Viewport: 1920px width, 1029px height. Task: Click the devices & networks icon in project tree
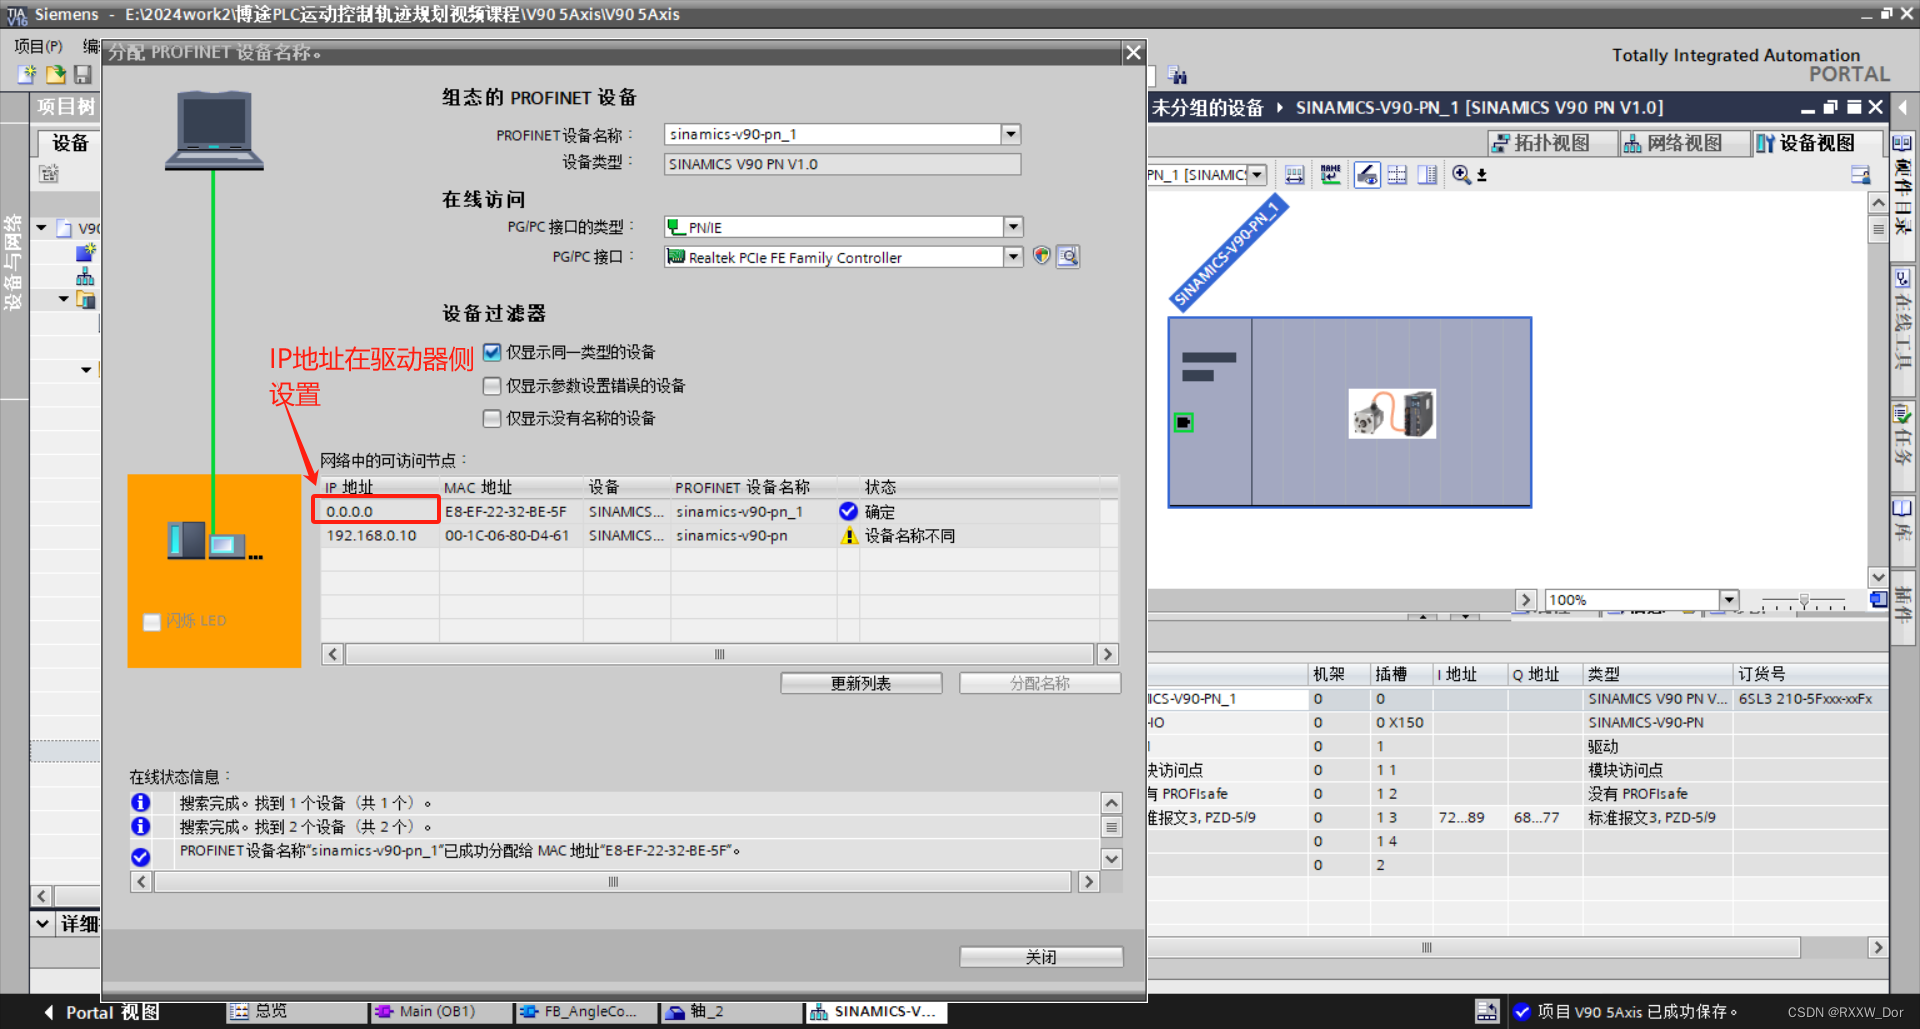tap(86, 276)
